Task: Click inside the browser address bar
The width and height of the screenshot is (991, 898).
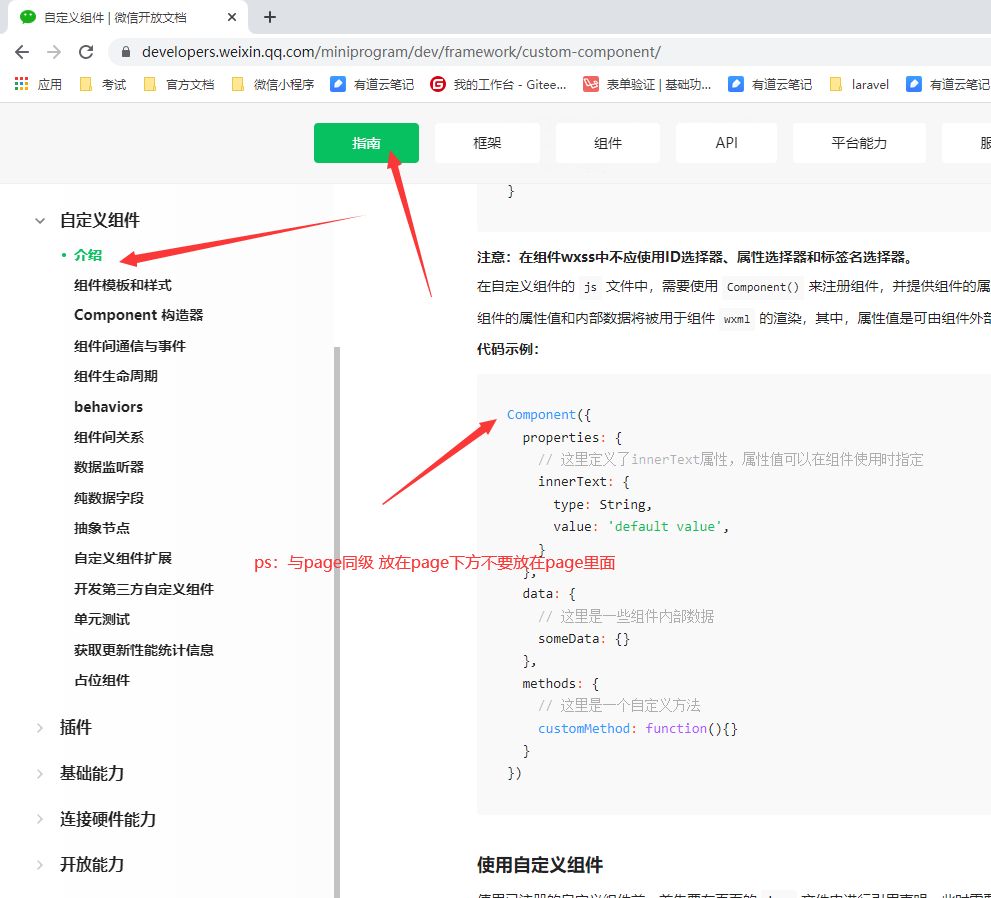Action: point(400,51)
